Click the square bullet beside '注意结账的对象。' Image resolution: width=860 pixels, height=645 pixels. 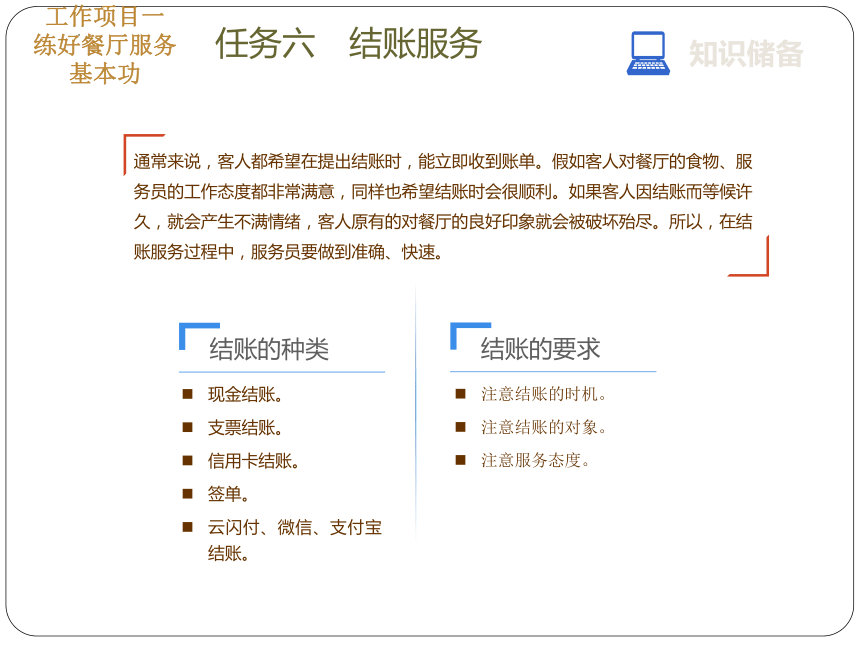(461, 427)
